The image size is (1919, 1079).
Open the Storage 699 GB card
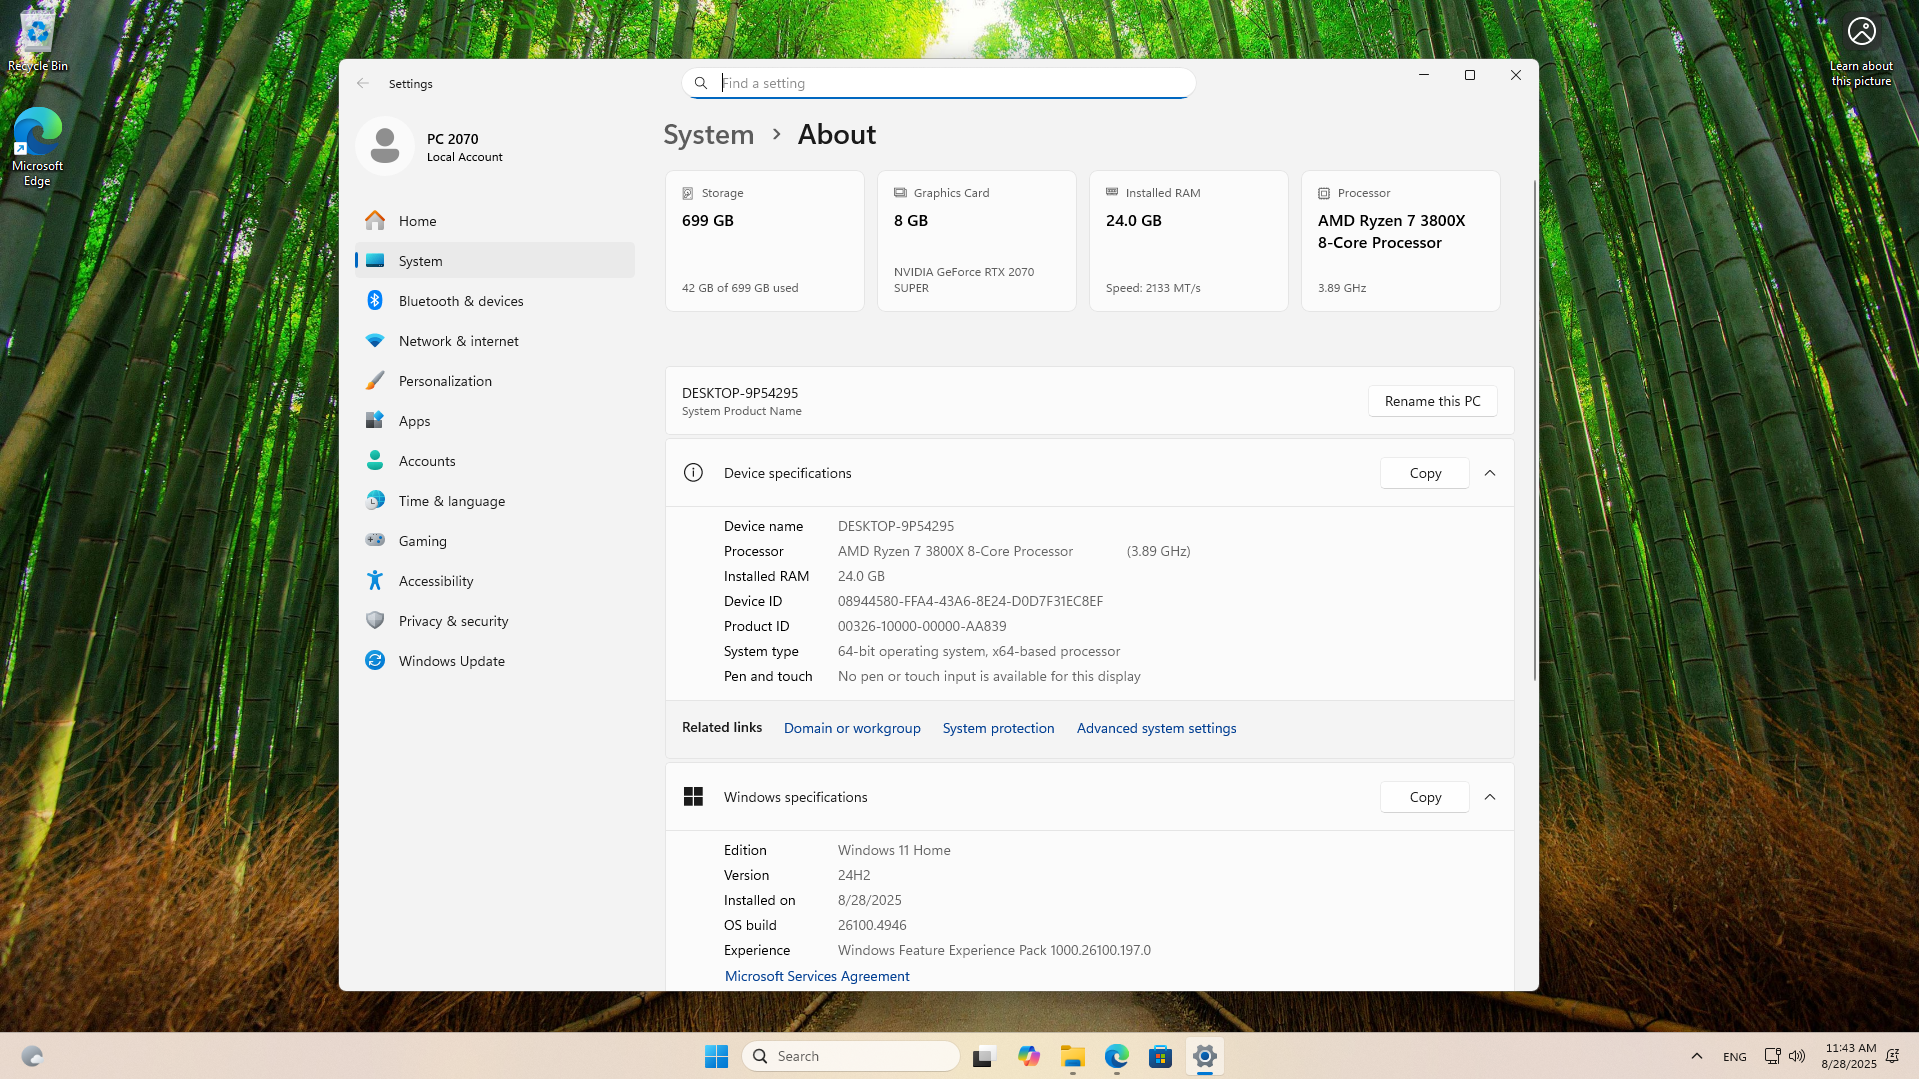(x=765, y=241)
